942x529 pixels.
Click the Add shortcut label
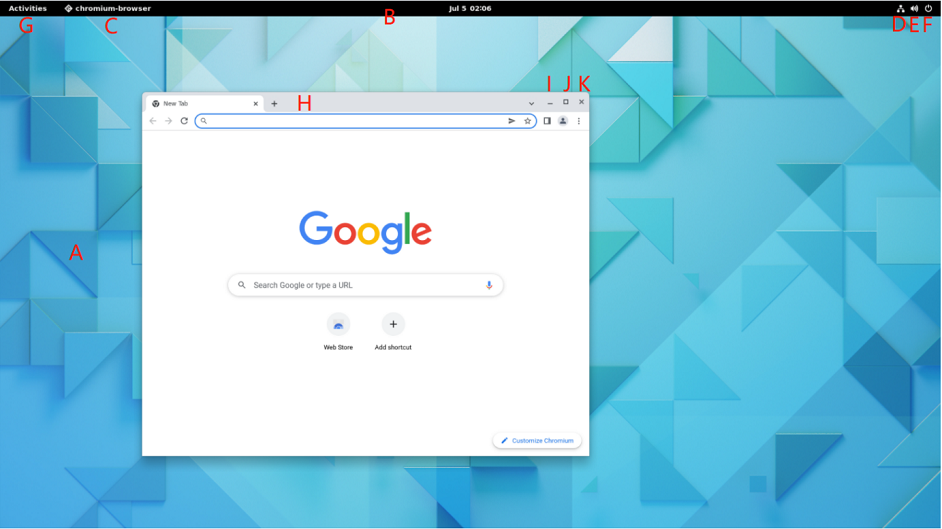tap(393, 347)
